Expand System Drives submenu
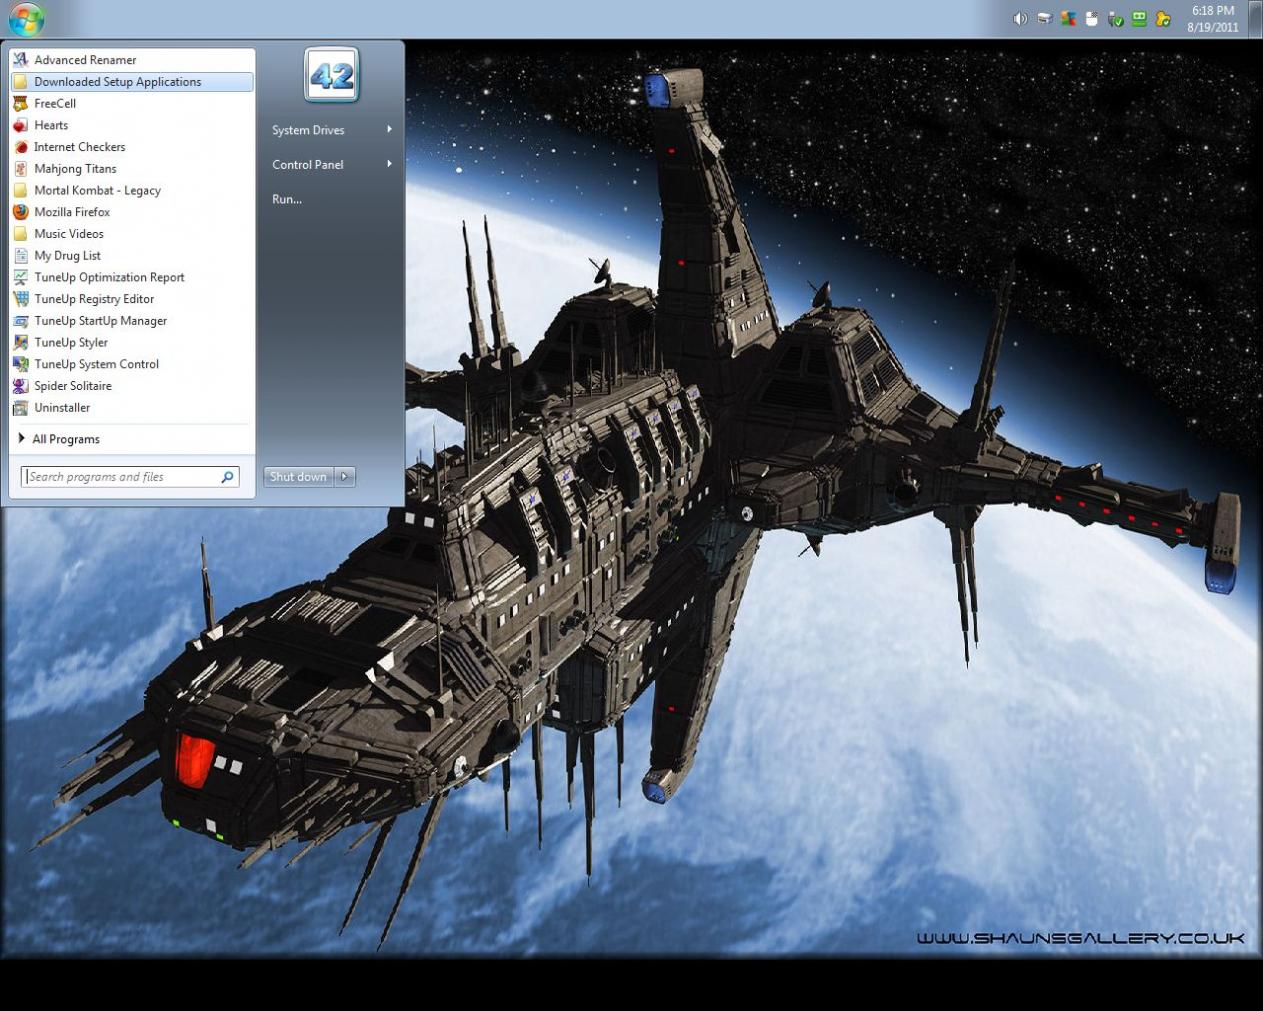This screenshot has height=1011, width=1263. tap(331, 130)
